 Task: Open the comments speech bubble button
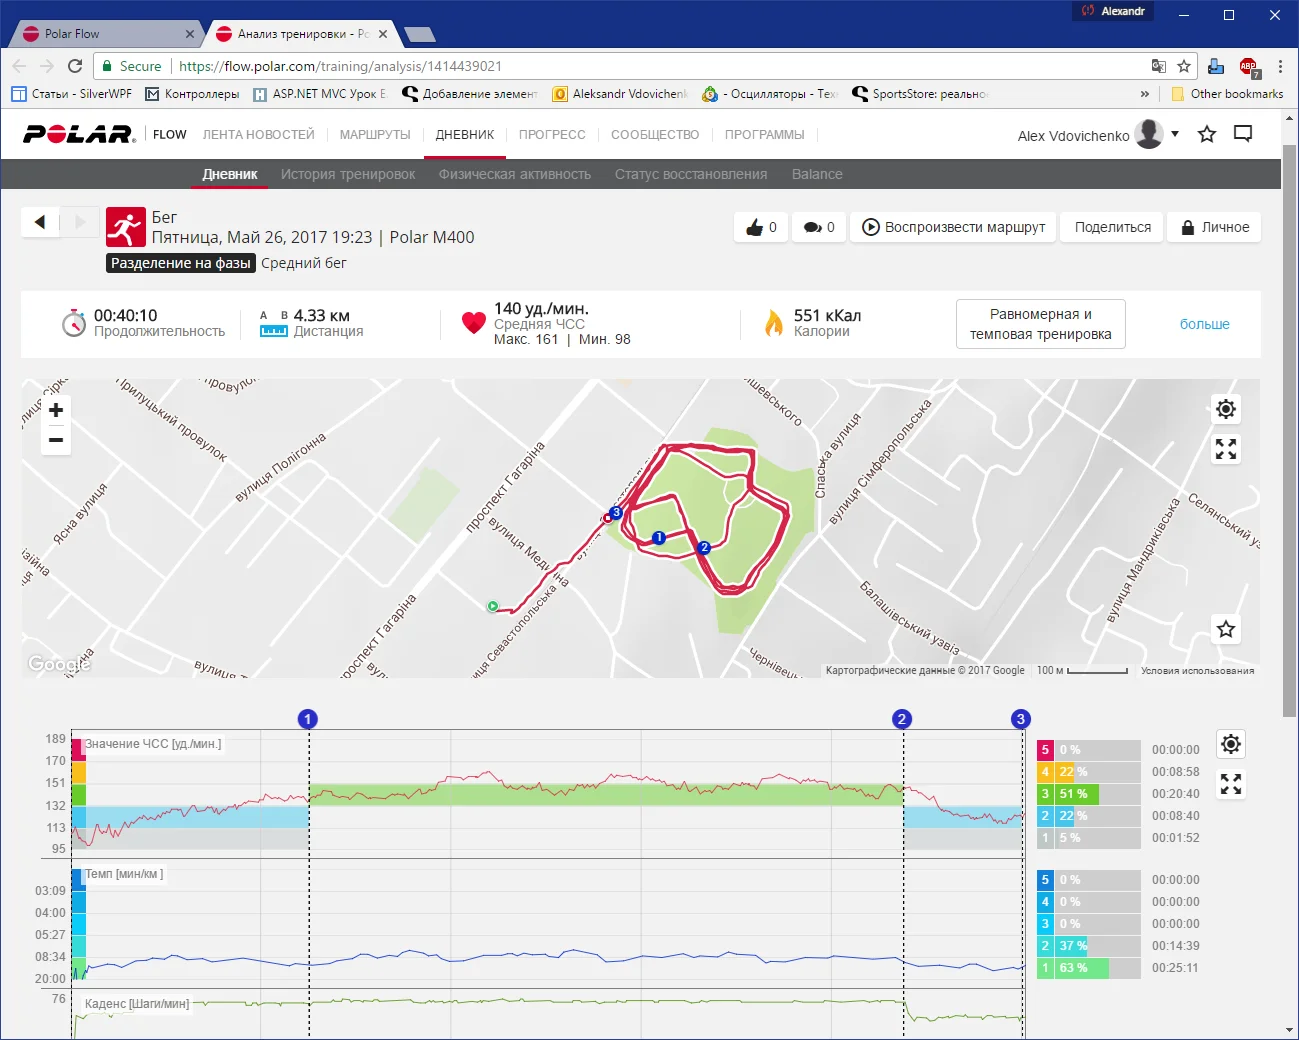coord(819,227)
